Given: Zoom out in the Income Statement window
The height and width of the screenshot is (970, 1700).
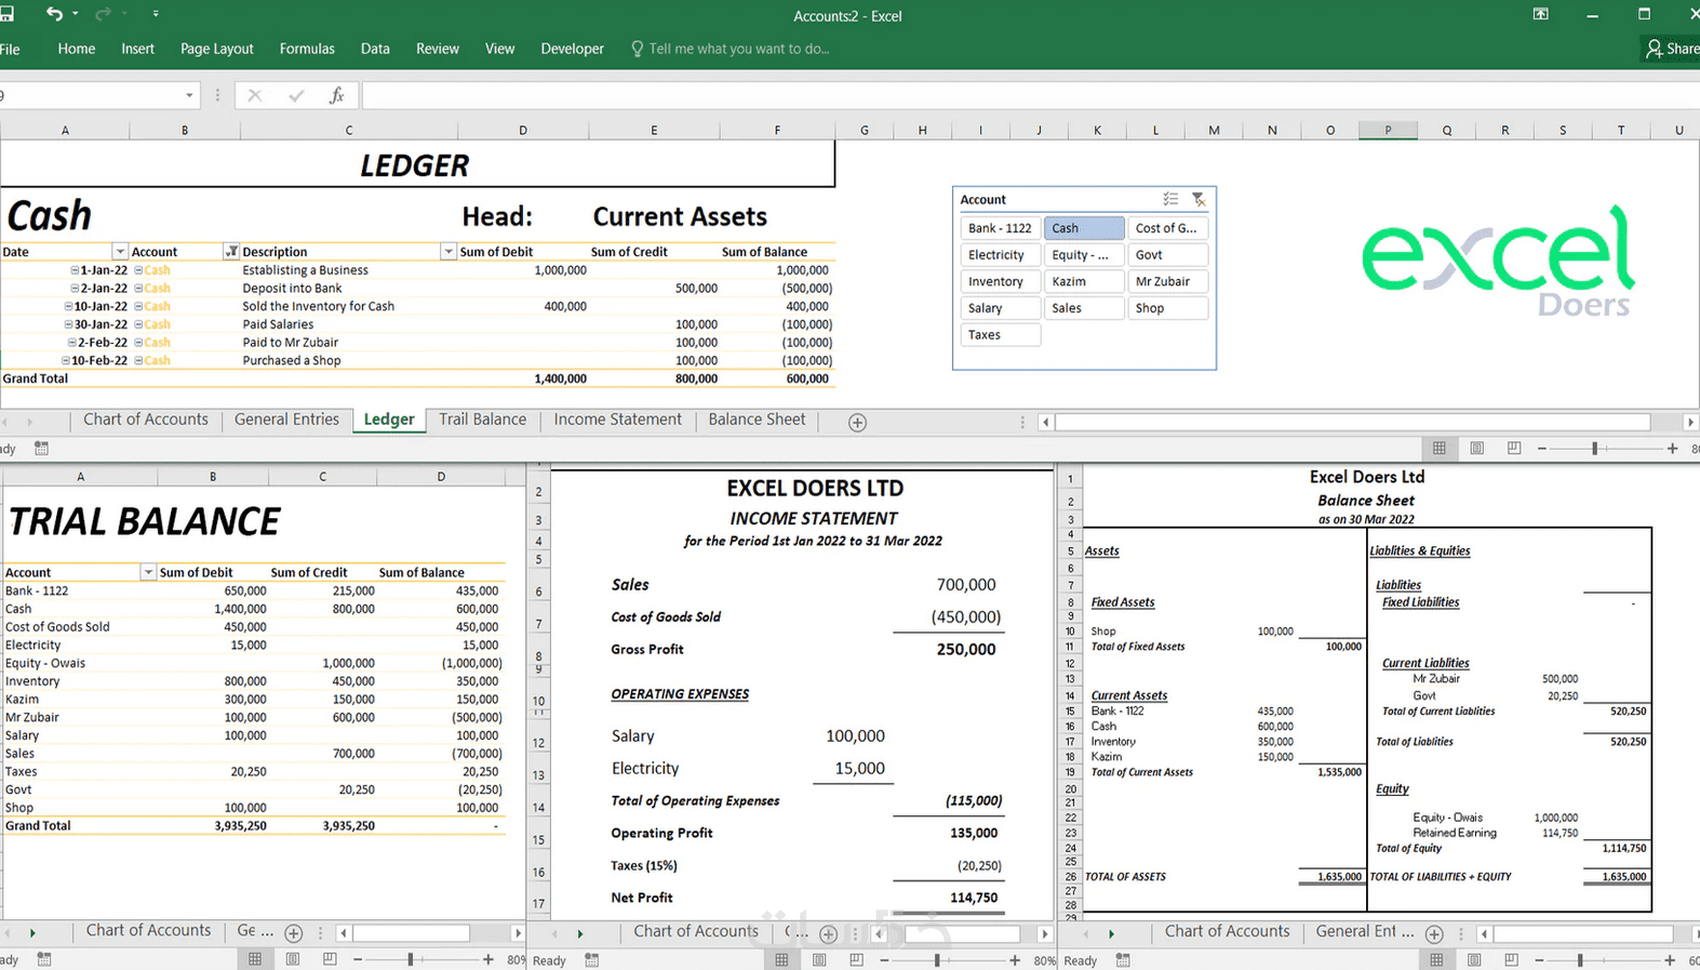Looking at the screenshot, I should 884,961.
